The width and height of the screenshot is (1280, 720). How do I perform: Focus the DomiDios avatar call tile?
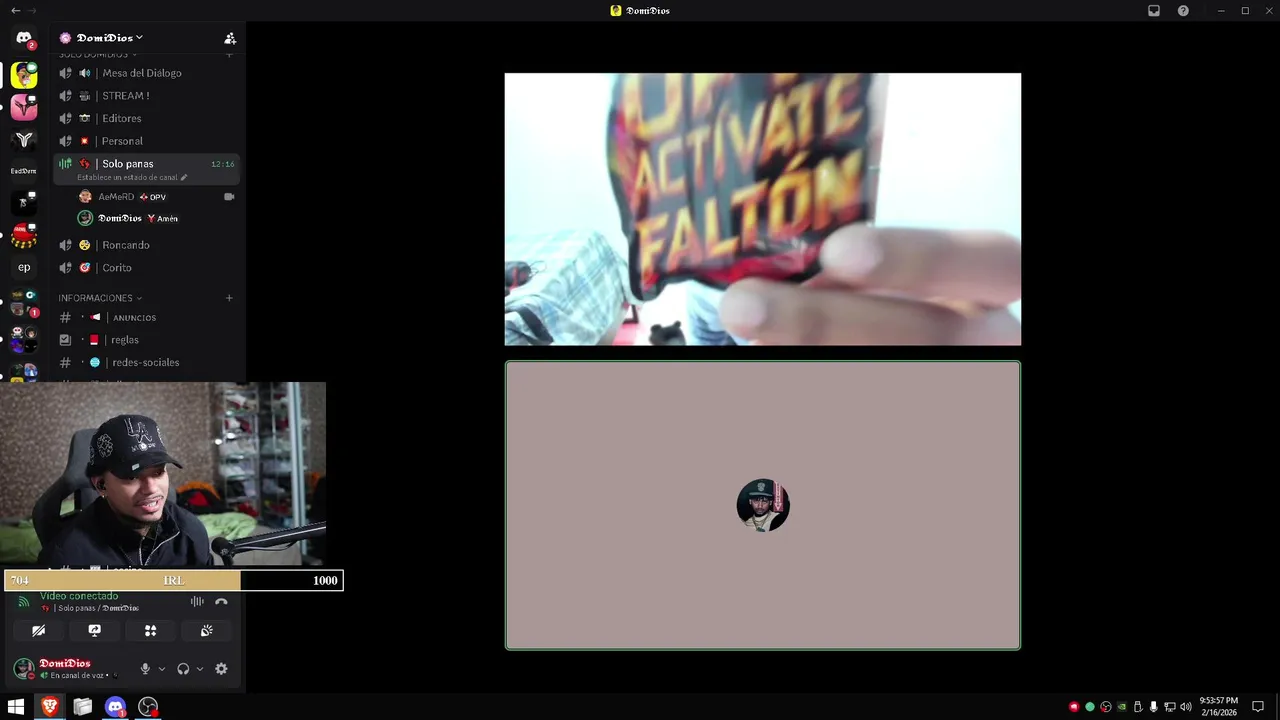click(x=763, y=505)
